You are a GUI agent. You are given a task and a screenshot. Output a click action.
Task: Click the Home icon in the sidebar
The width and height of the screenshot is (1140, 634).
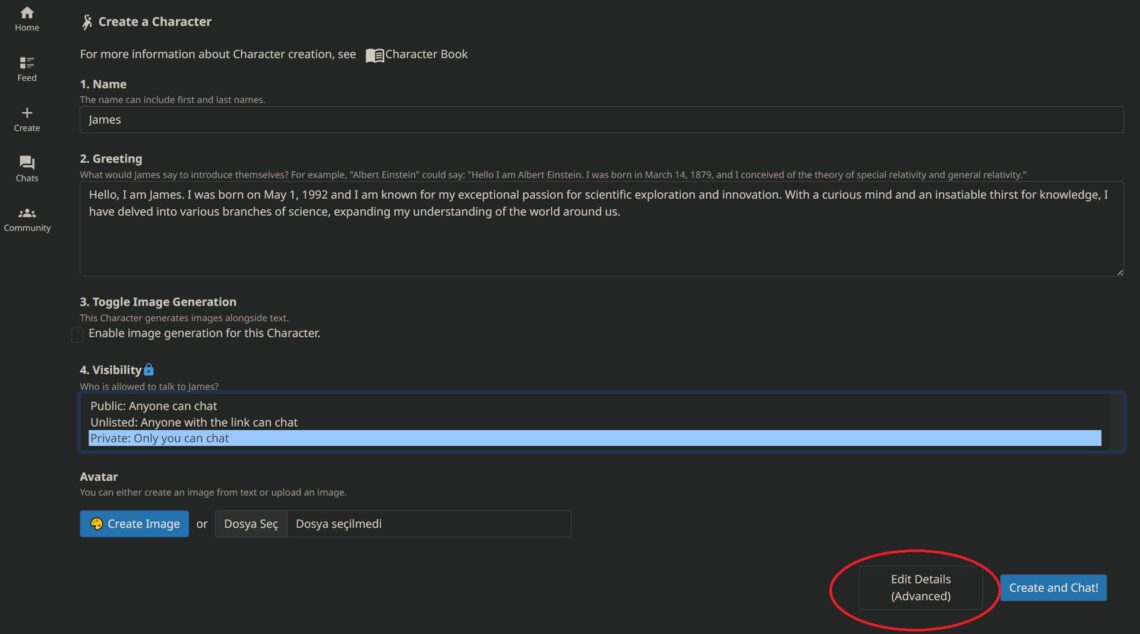[26, 15]
